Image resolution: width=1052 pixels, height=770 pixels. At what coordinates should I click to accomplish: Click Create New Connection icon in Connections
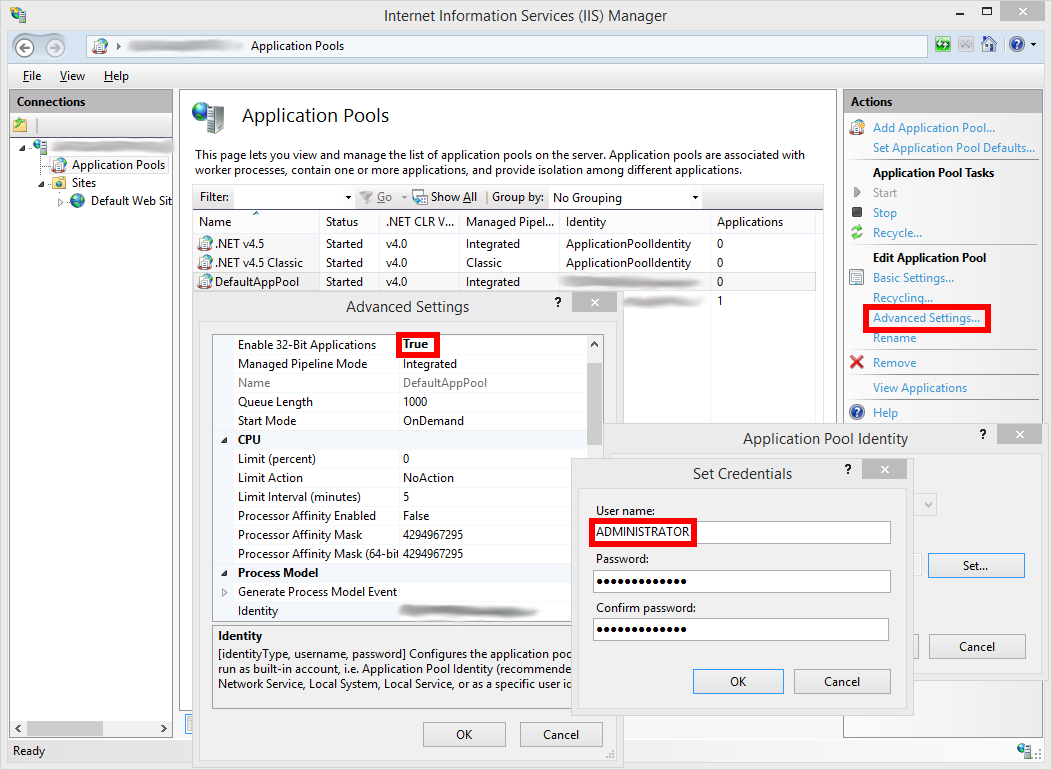click(20, 125)
